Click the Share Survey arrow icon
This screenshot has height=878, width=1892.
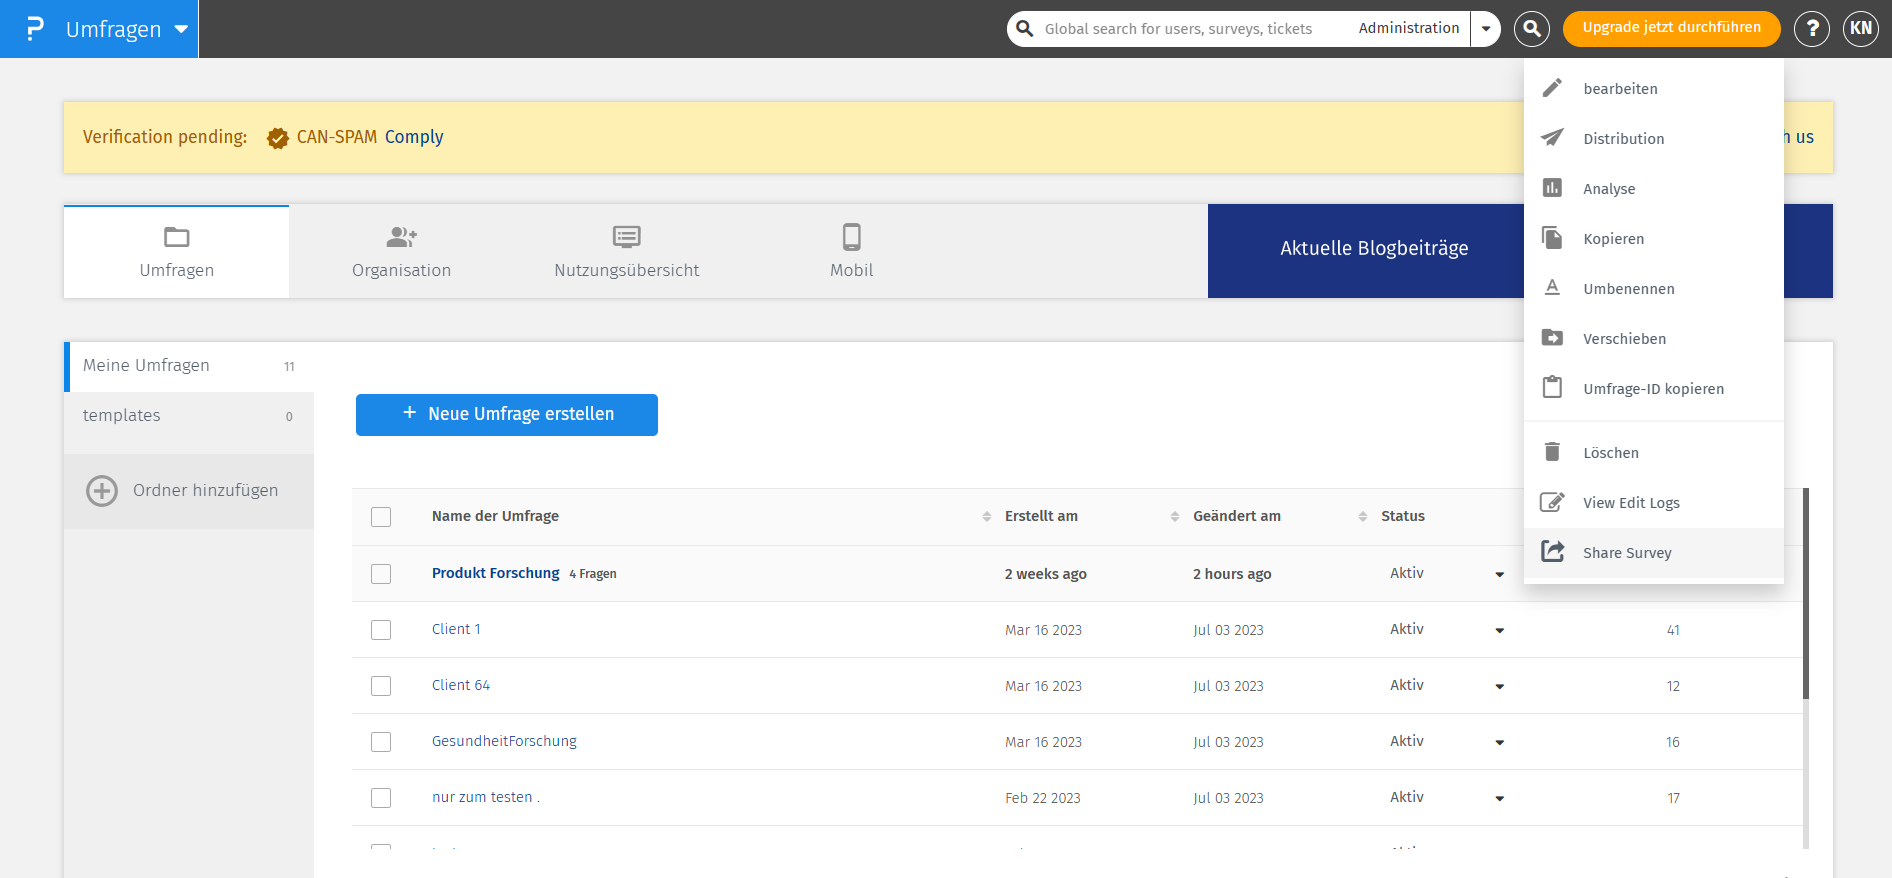click(1552, 552)
